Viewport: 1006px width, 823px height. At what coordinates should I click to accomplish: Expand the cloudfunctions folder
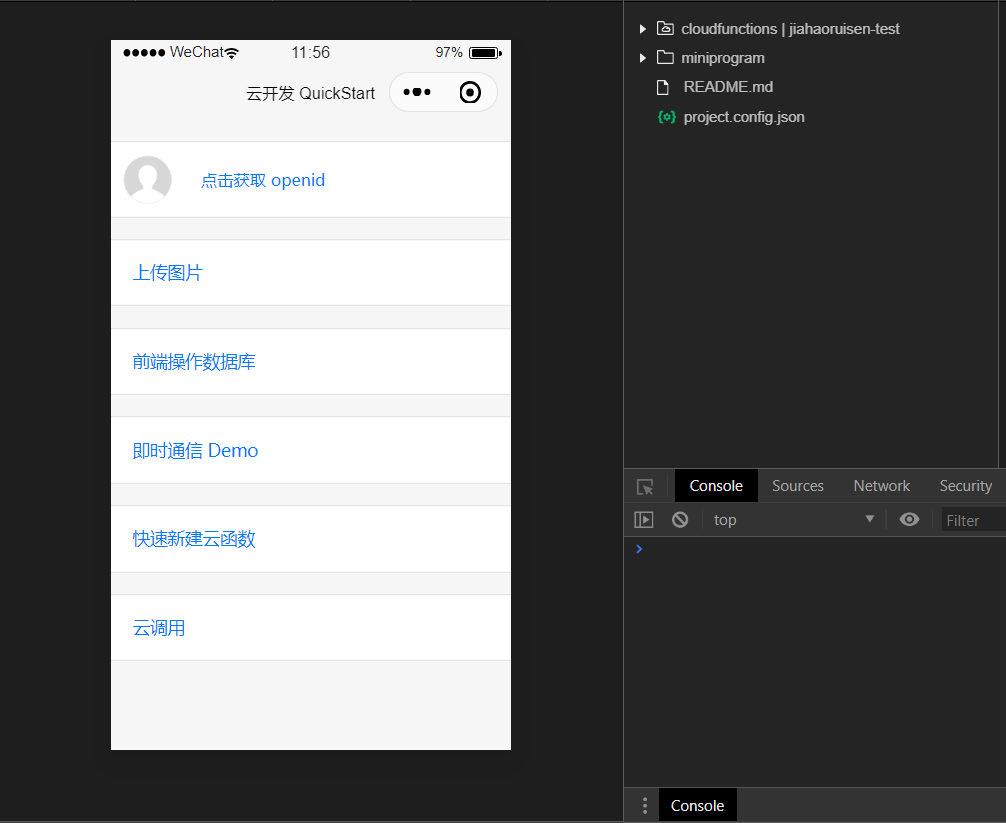point(643,28)
